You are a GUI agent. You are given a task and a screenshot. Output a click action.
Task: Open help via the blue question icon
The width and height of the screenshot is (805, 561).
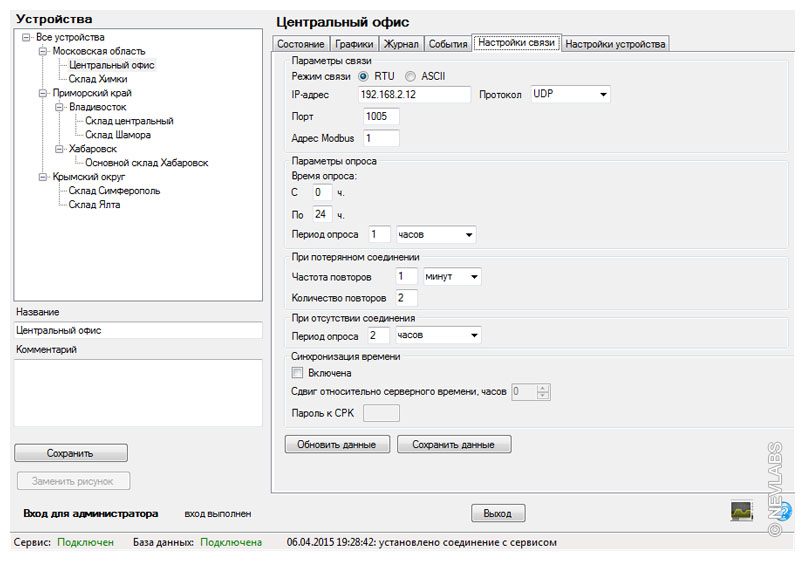point(785,511)
